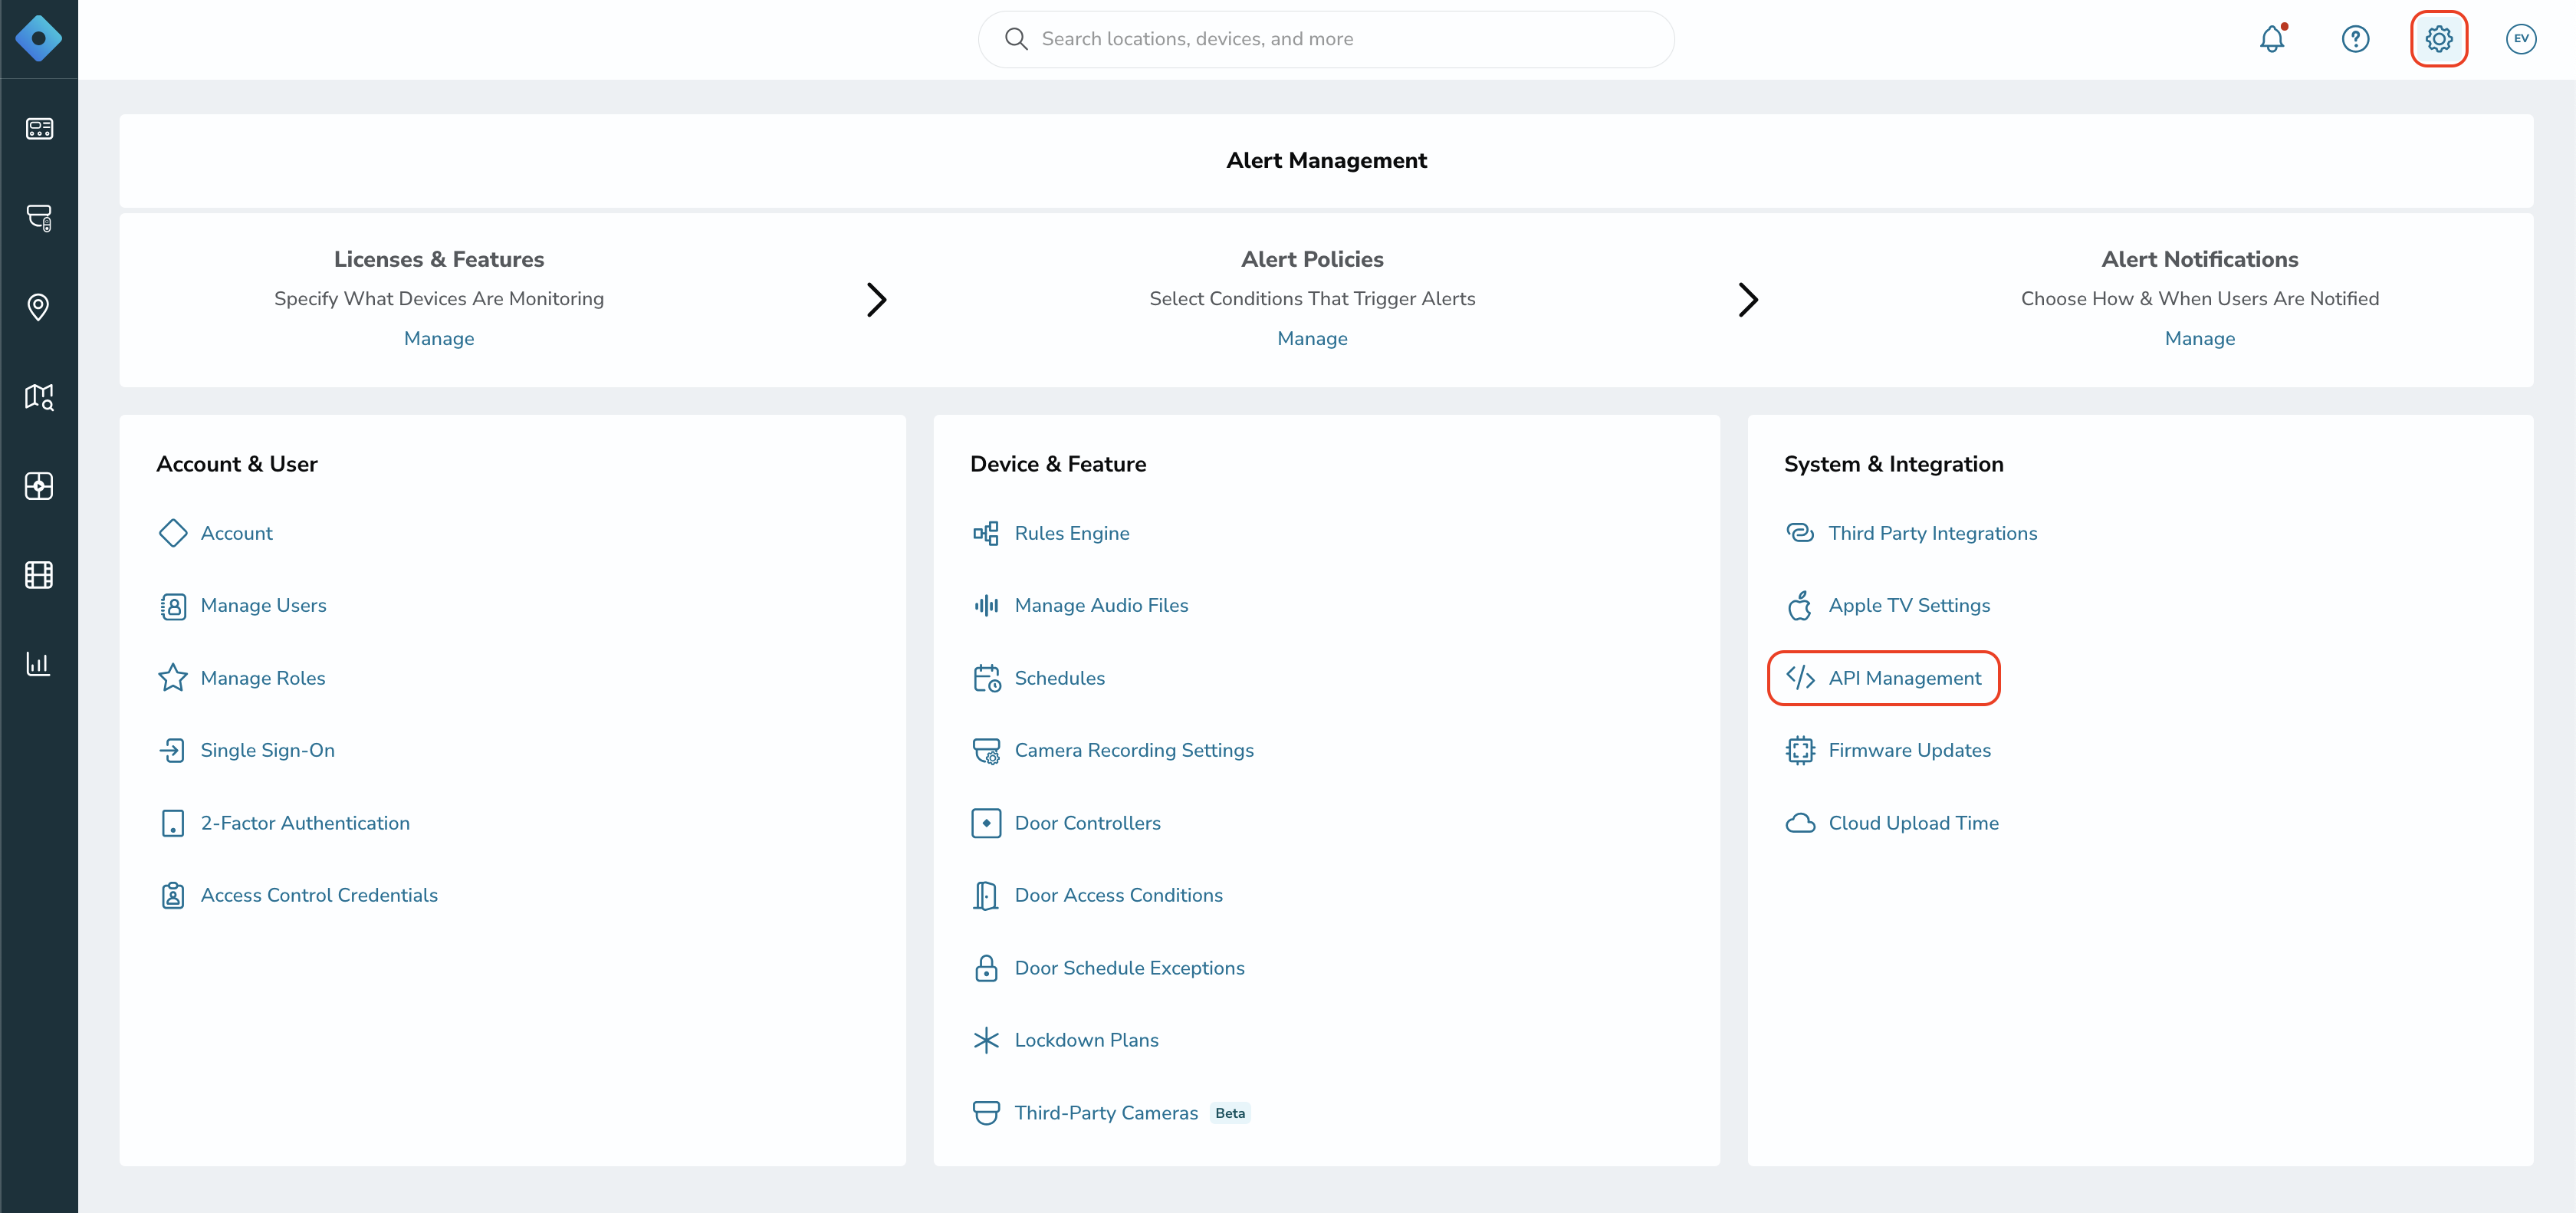The height and width of the screenshot is (1213, 2576).
Task: Click the Firmware Updates chip icon
Action: click(x=1800, y=750)
